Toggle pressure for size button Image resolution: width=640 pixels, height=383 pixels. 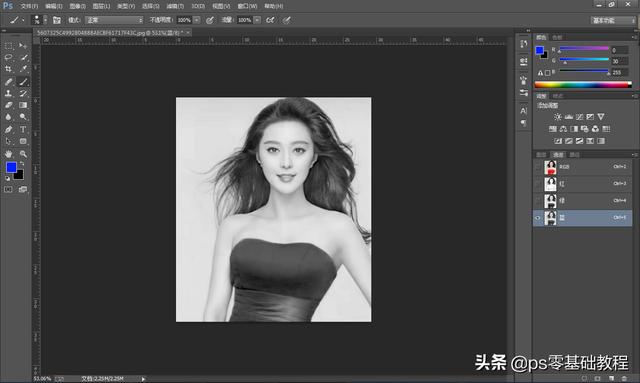coord(287,20)
